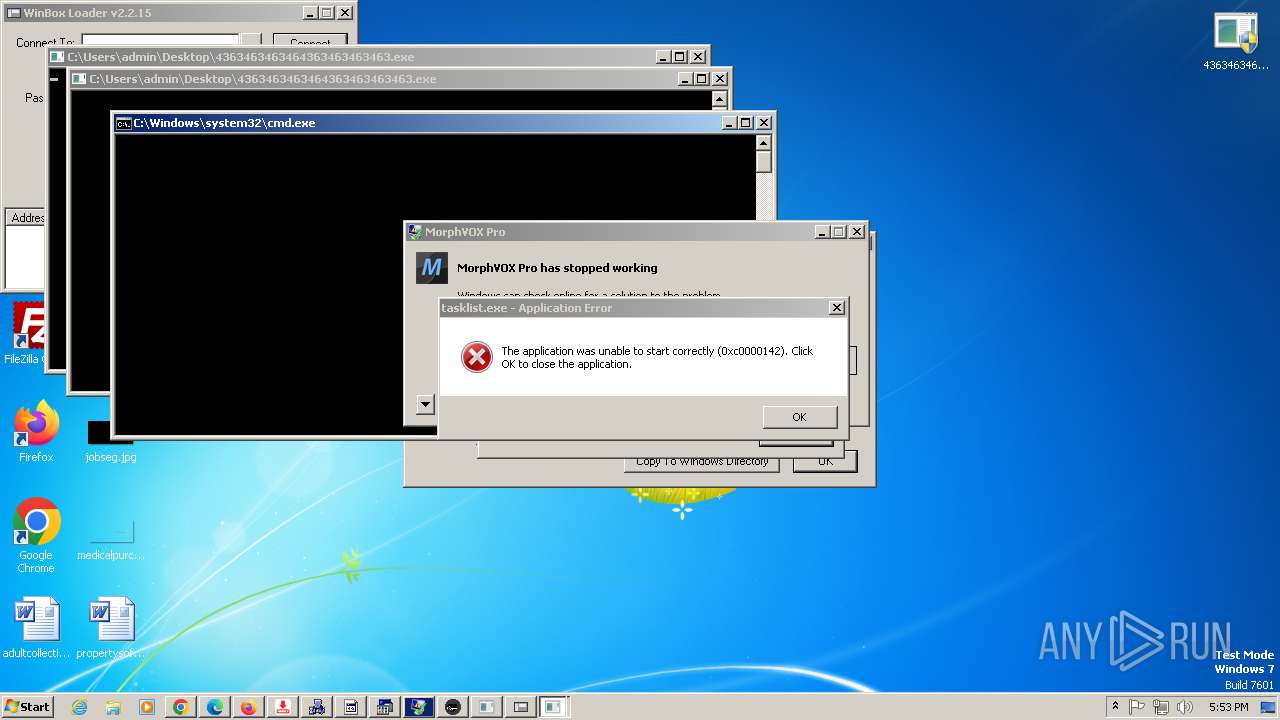Click the WinBox Loader title bar icon
The height and width of the screenshot is (720, 1280).
13,13
